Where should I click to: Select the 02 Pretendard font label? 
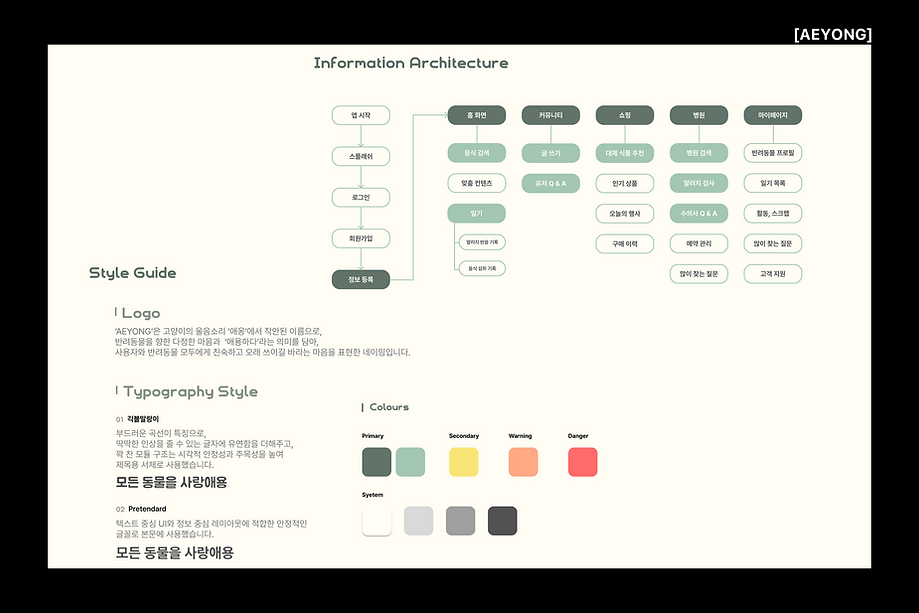pyautogui.click(x=141, y=509)
